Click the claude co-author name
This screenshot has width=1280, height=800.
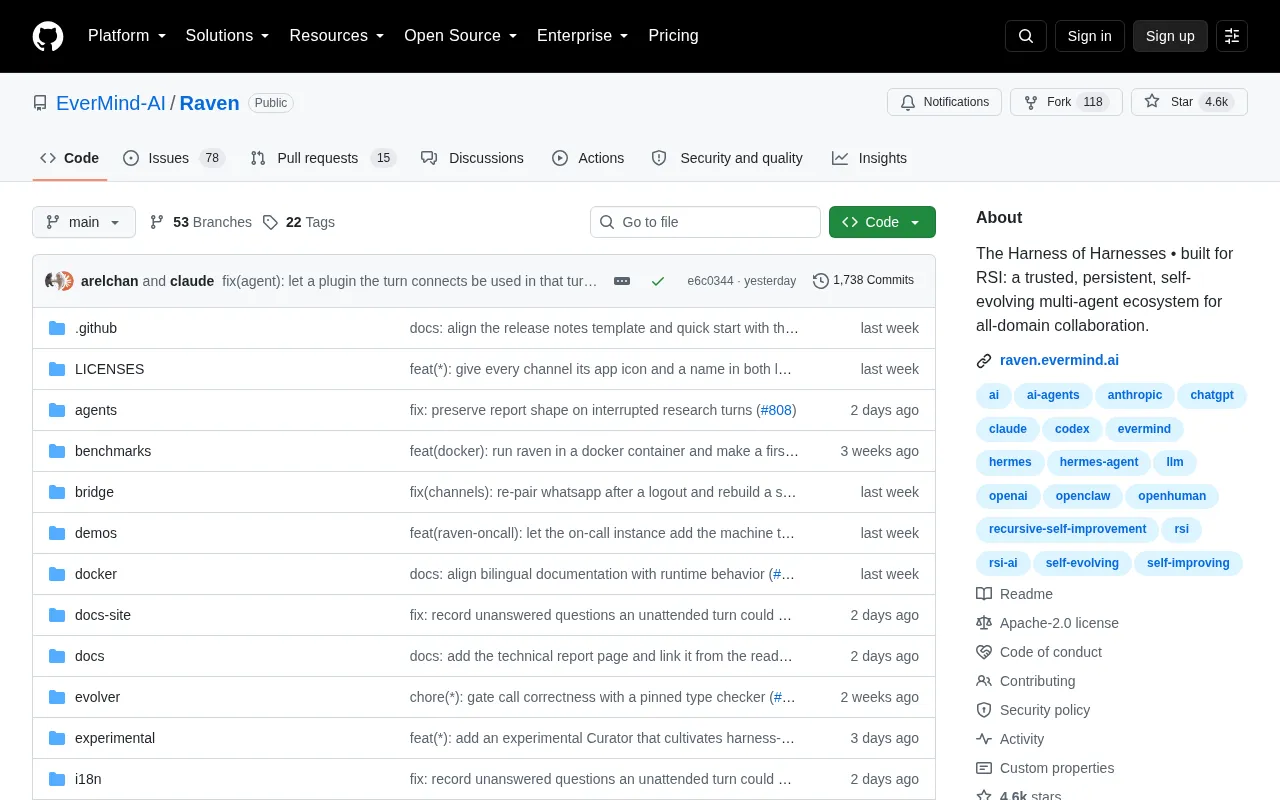[x=192, y=281]
